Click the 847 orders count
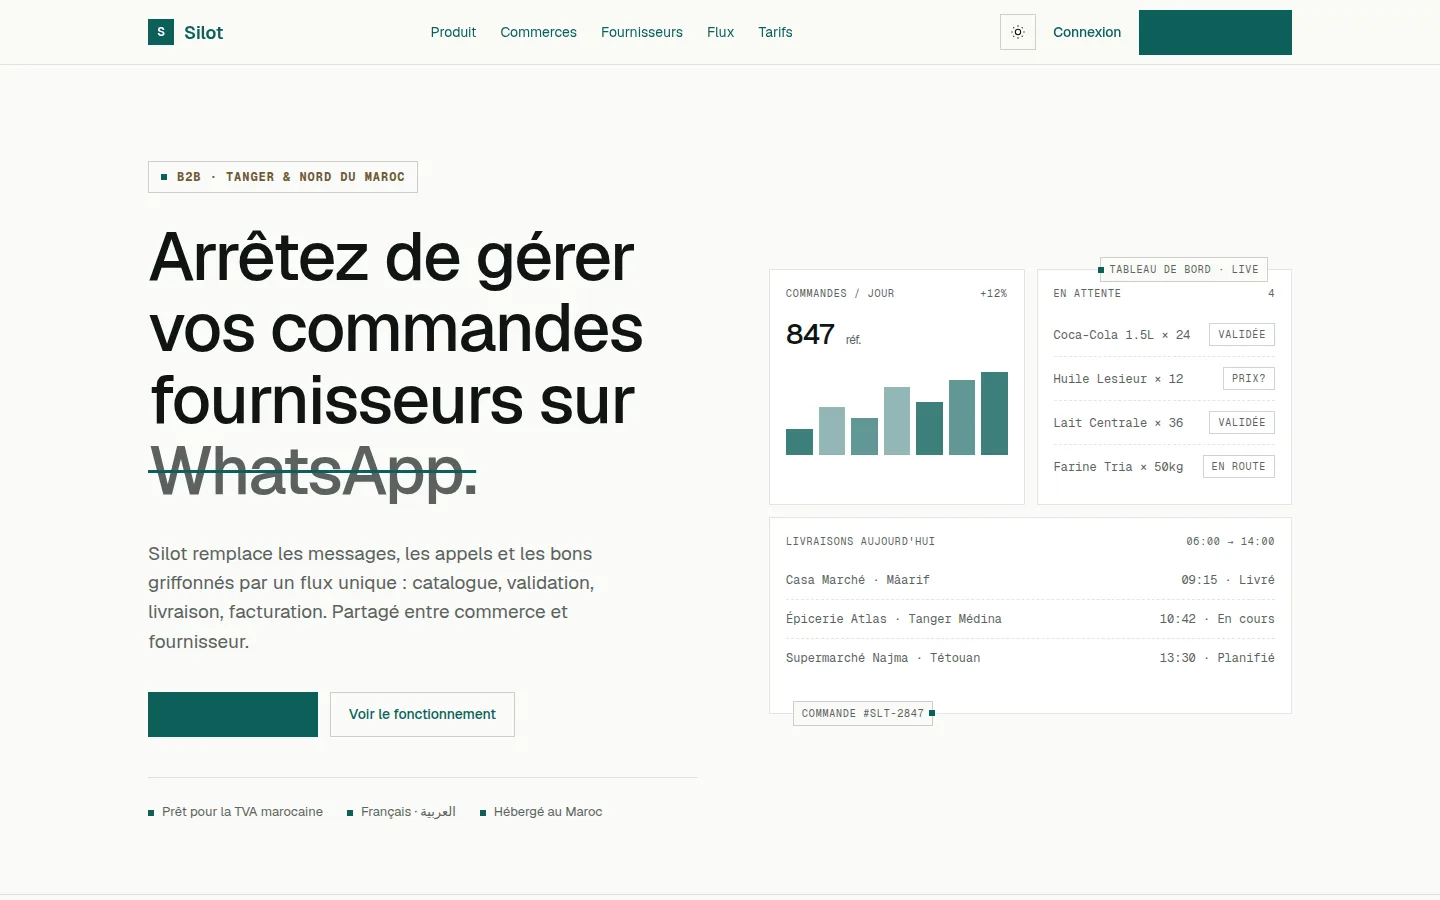Screen dimensions: 1440x900 click(810, 334)
